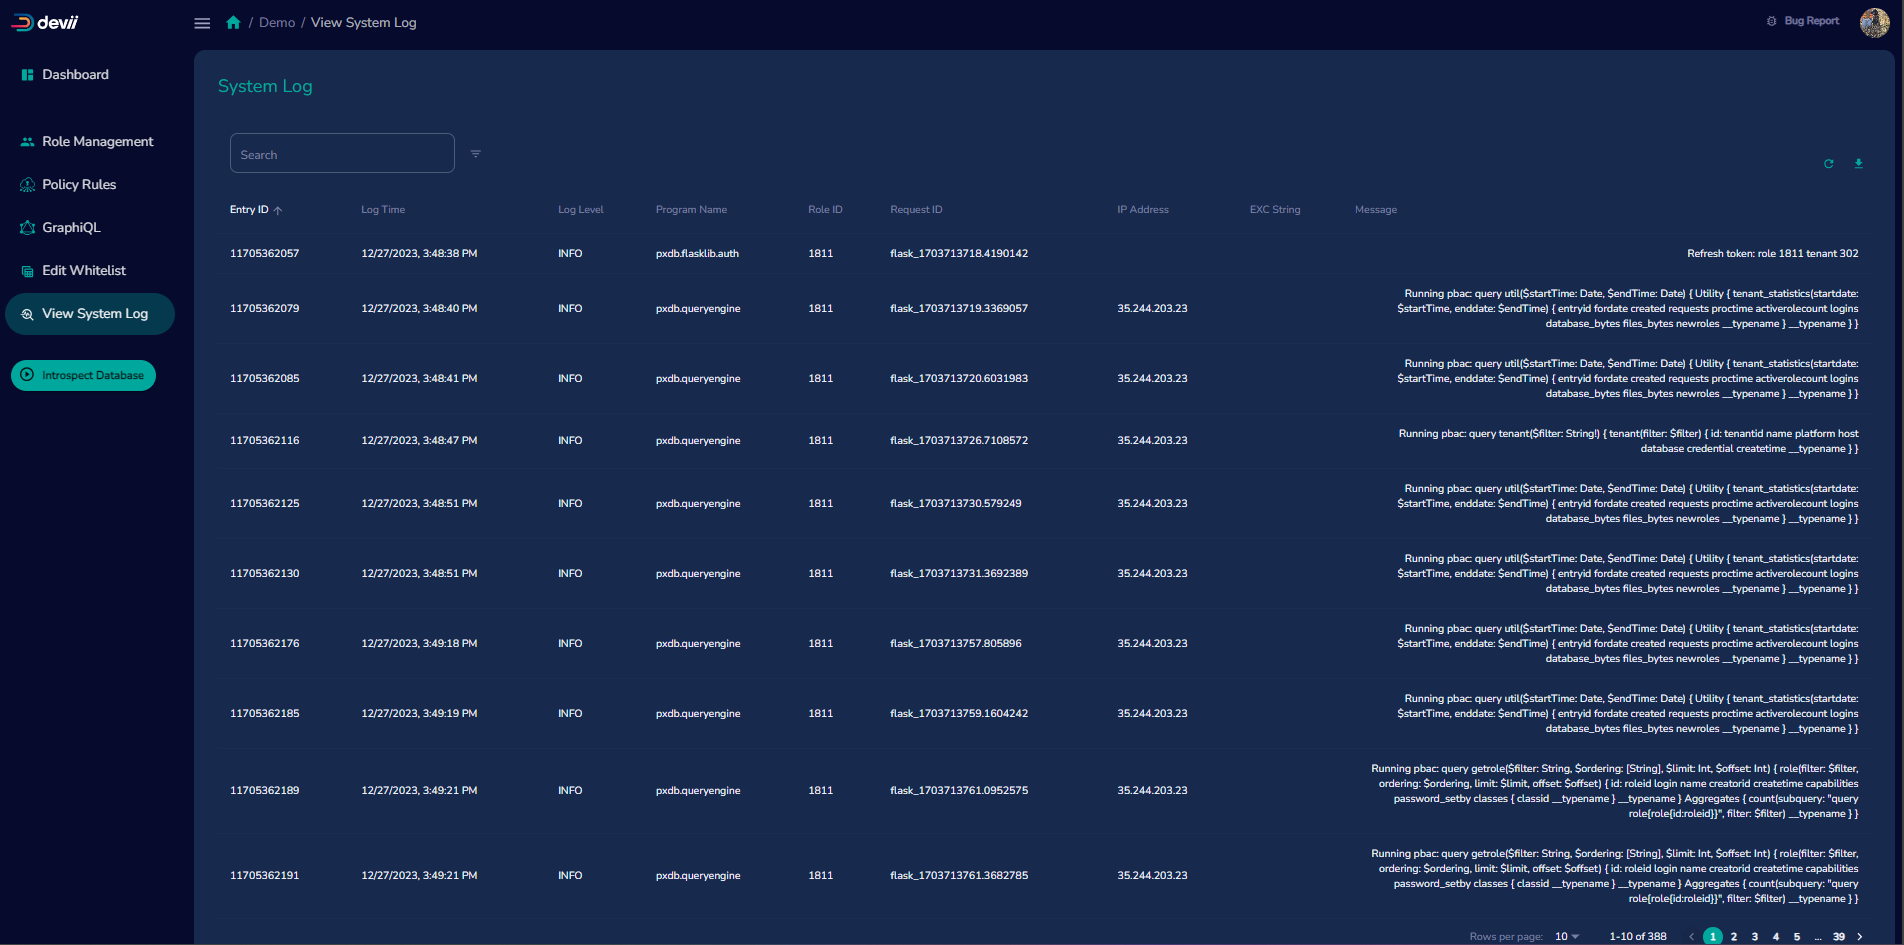This screenshot has width=1904, height=945.
Task: Open the filter options beside the search box
Action: 476,153
